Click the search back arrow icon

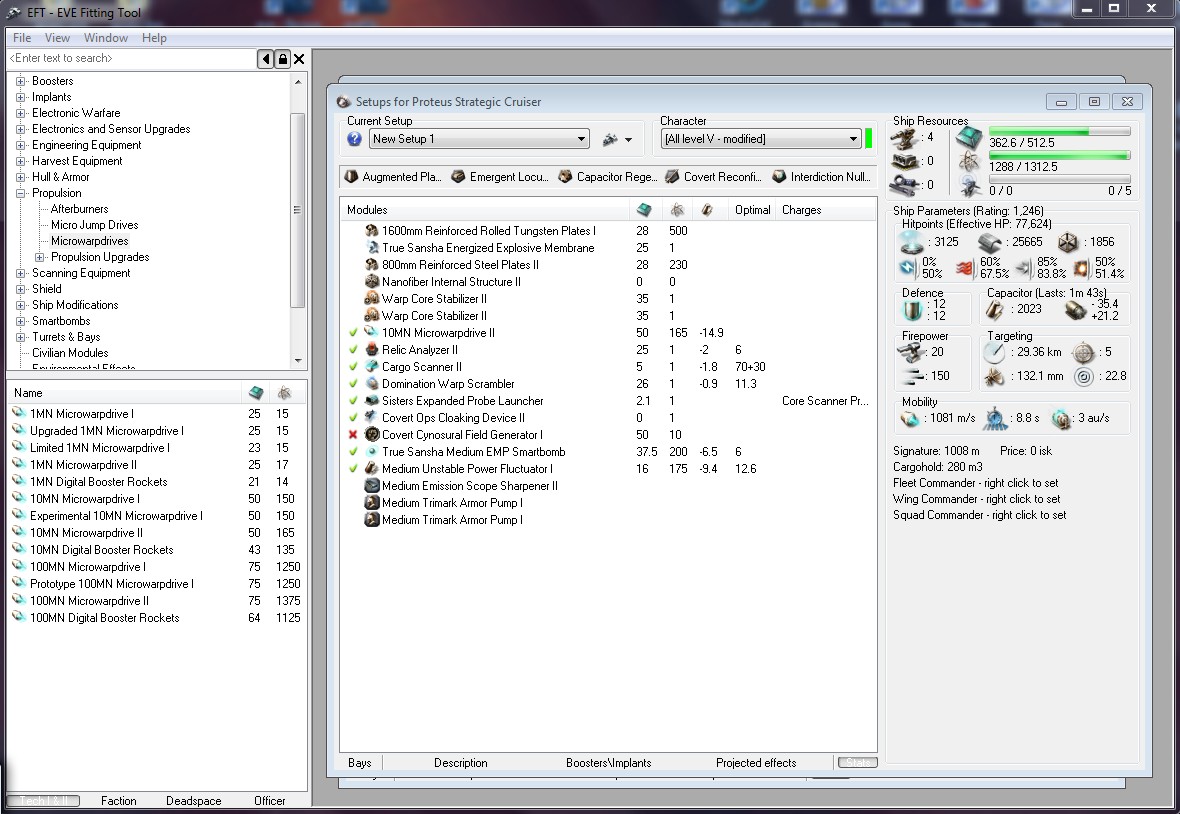click(265, 59)
